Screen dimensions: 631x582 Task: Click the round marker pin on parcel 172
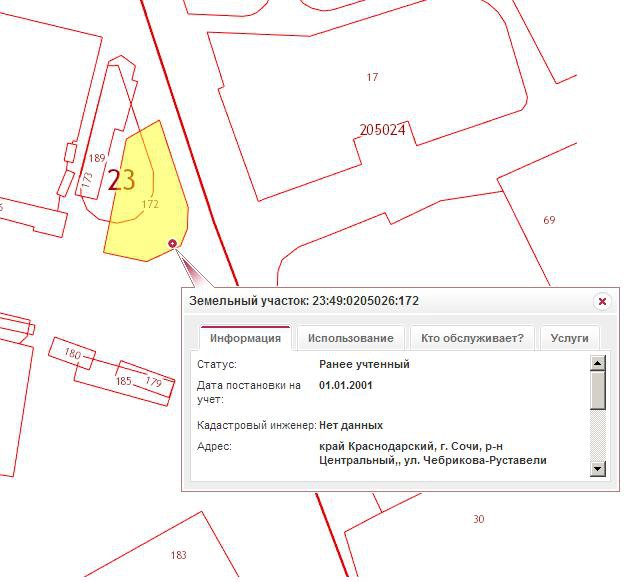[x=173, y=243]
